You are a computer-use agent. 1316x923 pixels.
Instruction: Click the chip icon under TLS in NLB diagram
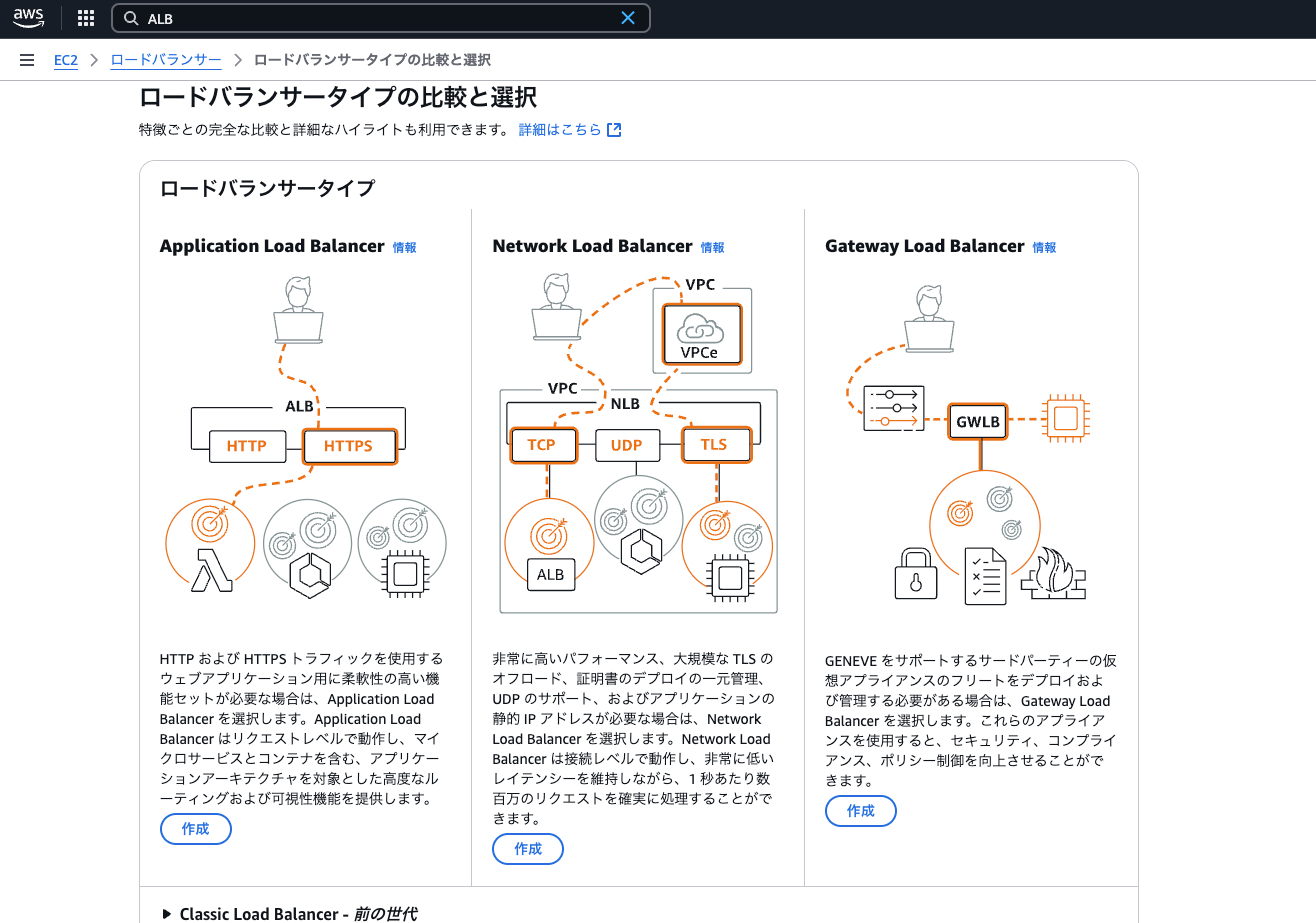click(729, 577)
